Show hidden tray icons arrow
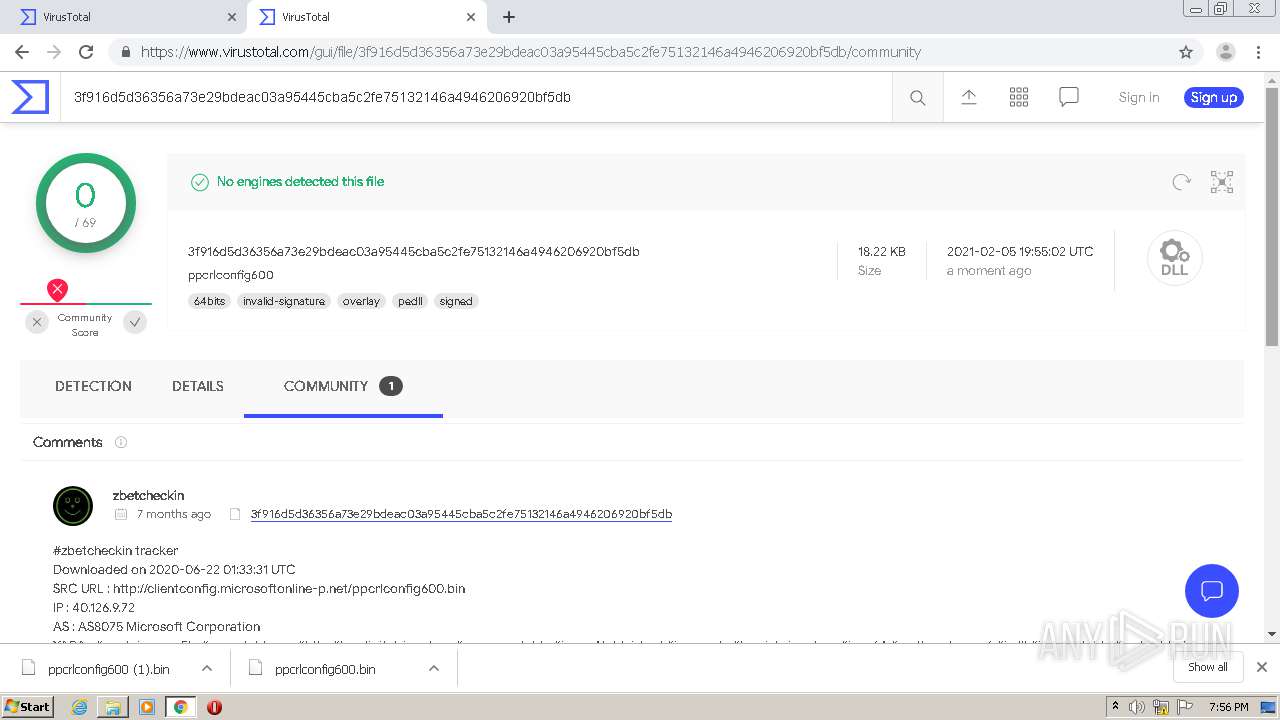 point(1116,707)
